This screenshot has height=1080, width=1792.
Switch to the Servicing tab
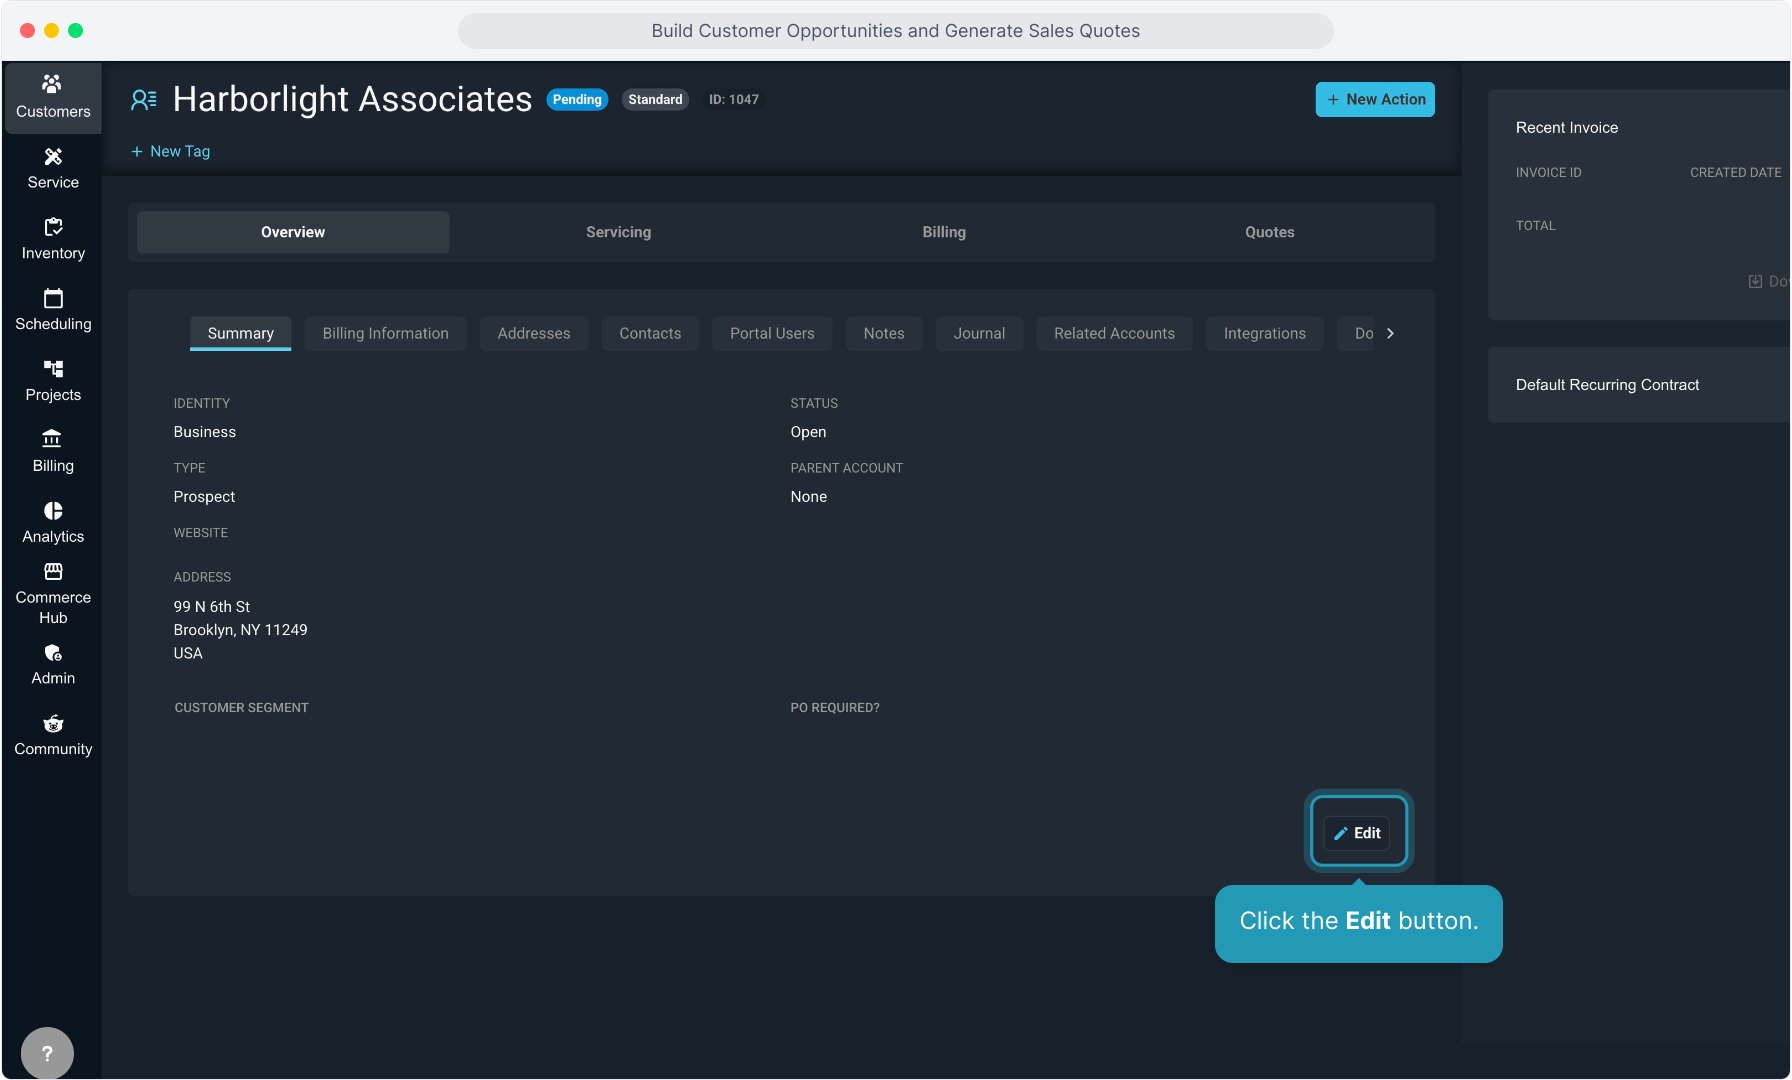(618, 232)
